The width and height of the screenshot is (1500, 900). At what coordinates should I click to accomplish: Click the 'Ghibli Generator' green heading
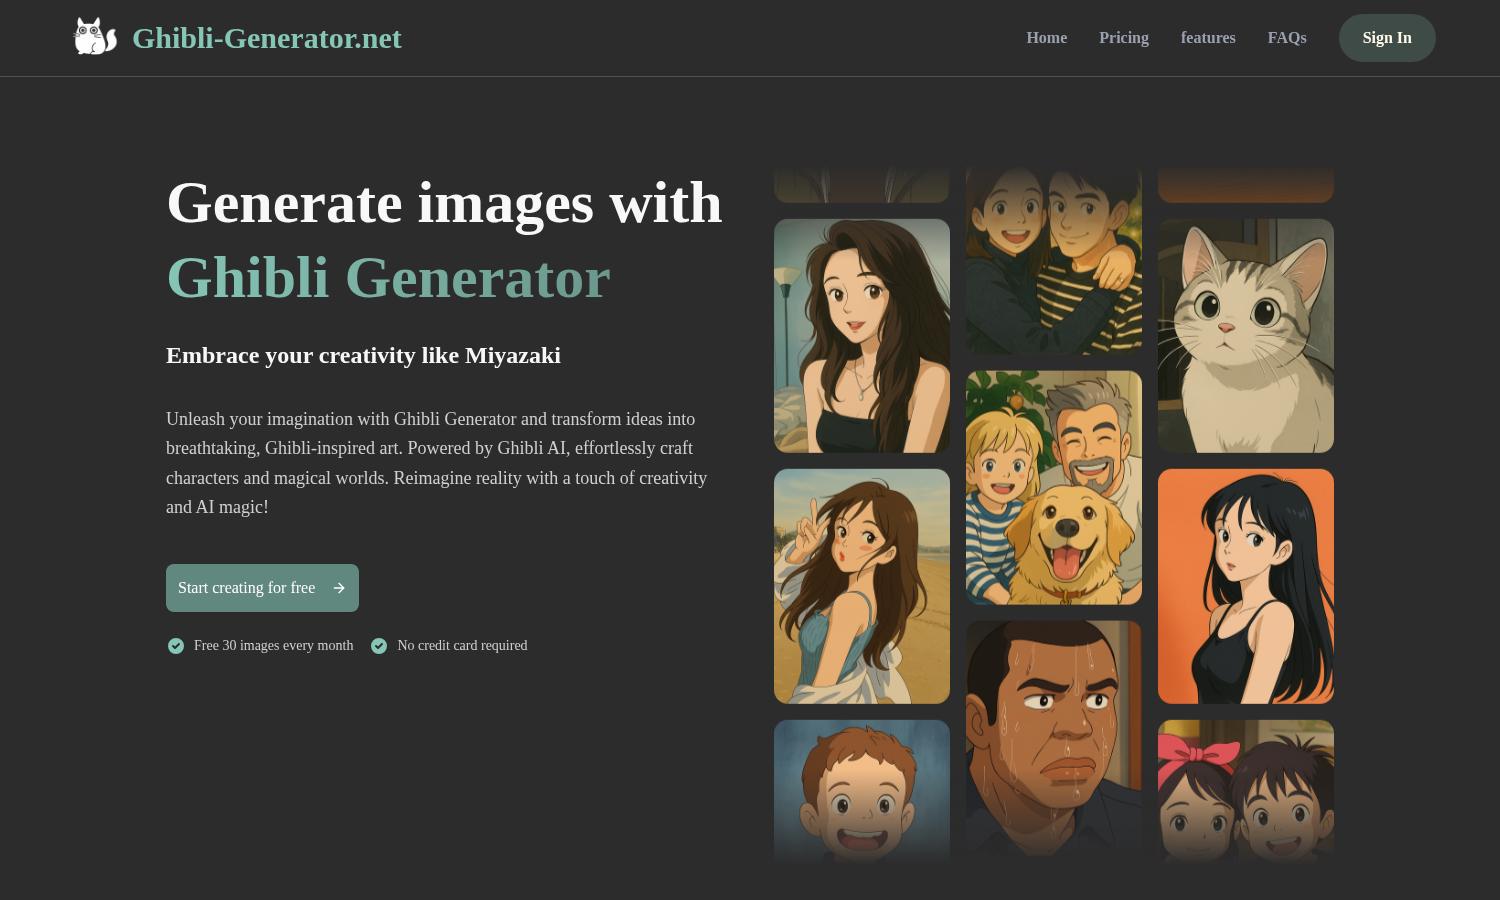tap(388, 278)
